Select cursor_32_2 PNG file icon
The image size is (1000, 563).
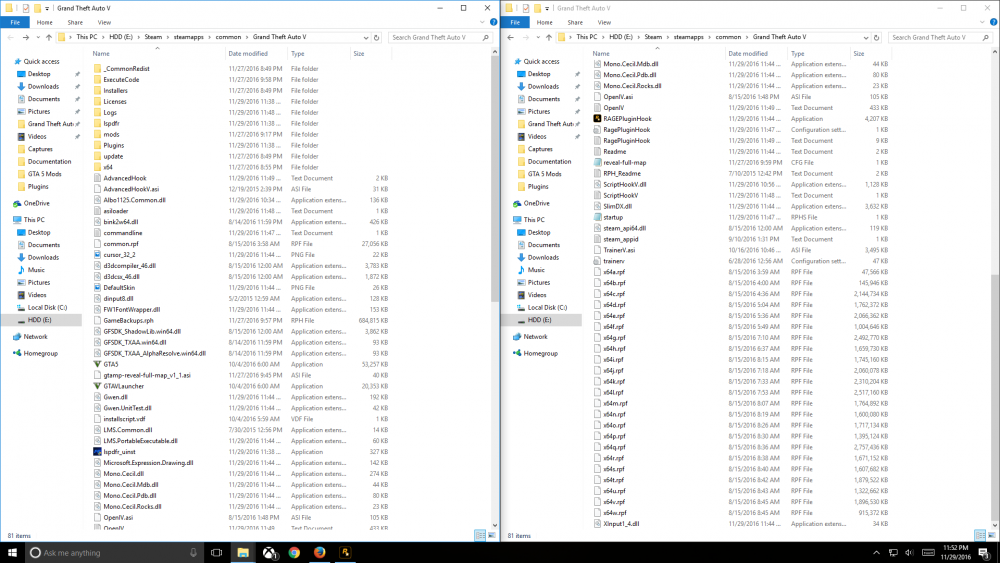[98, 254]
